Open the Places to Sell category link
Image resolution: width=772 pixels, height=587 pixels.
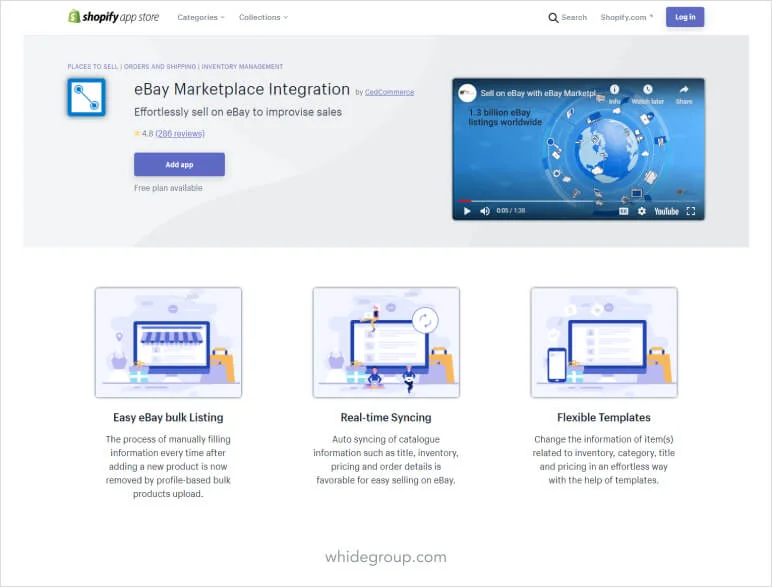[93, 66]
